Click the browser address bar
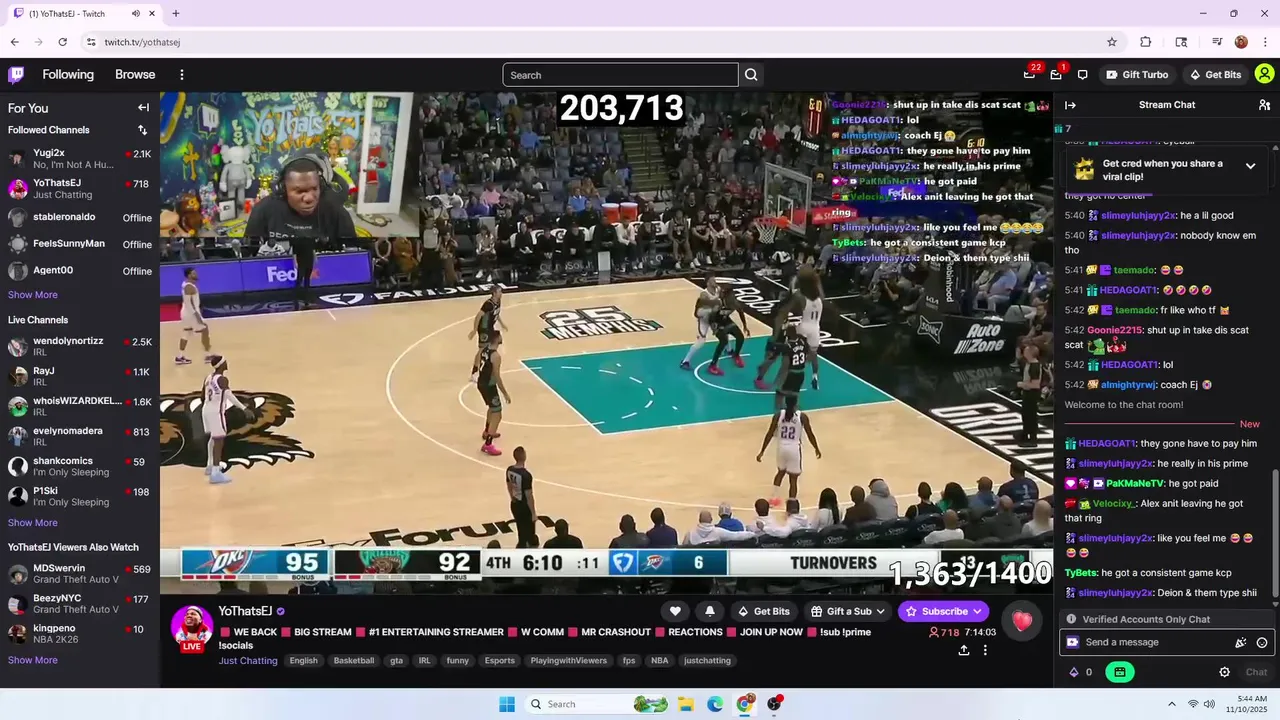Image resolution: width=1280 pixels, height=720 pixels. point(590,42)
